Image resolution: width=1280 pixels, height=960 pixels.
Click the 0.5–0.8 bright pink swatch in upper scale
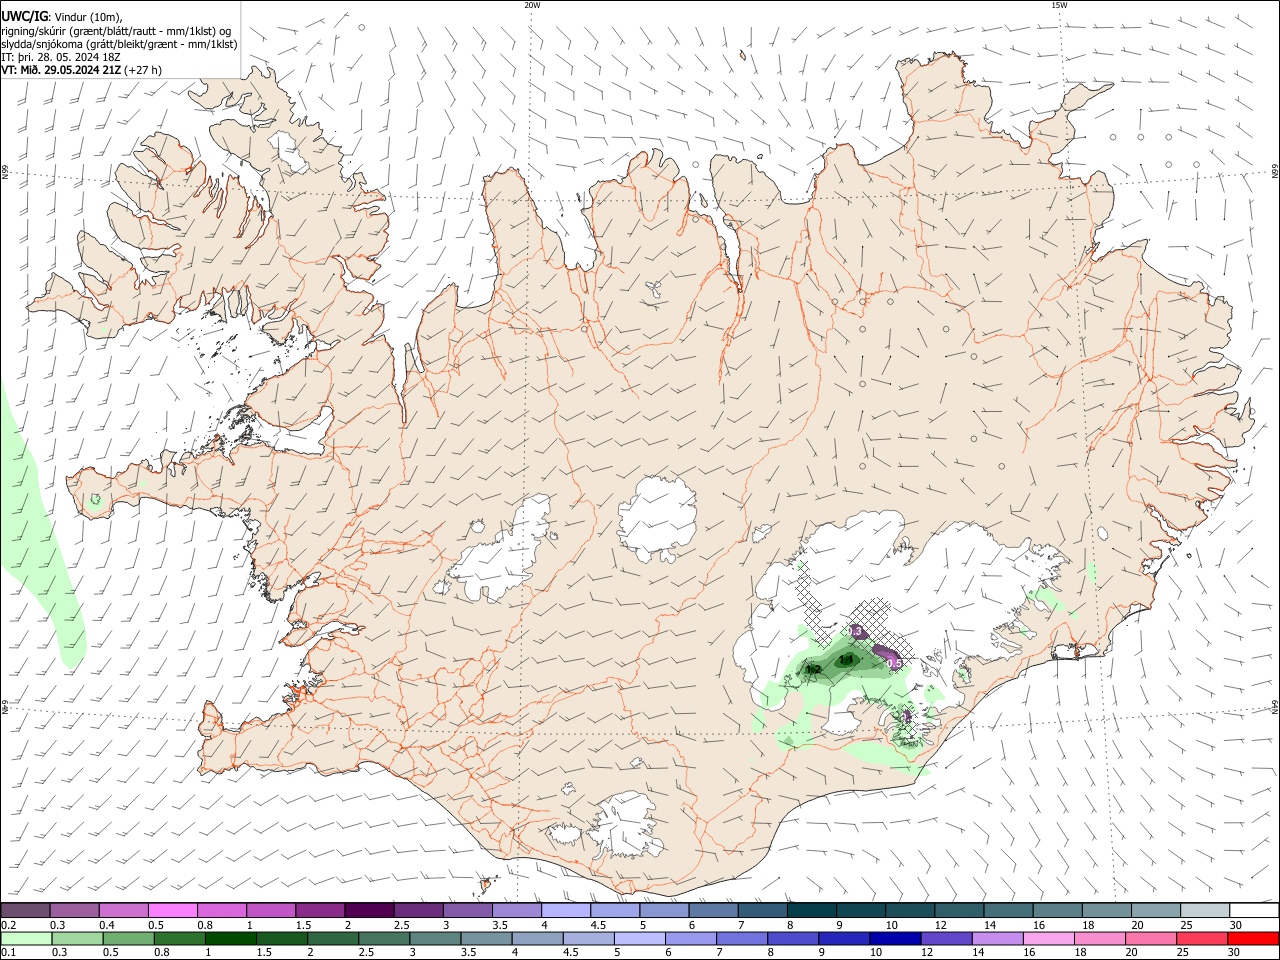pos(173,910)
